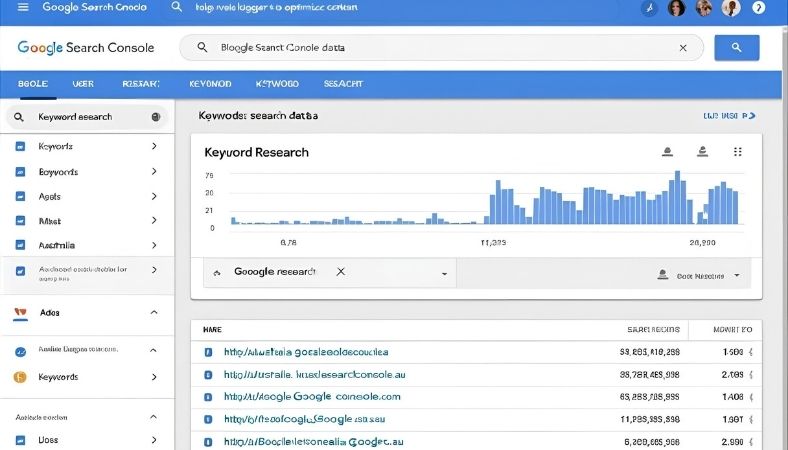Switch to the UCER tab

[83, 84]
